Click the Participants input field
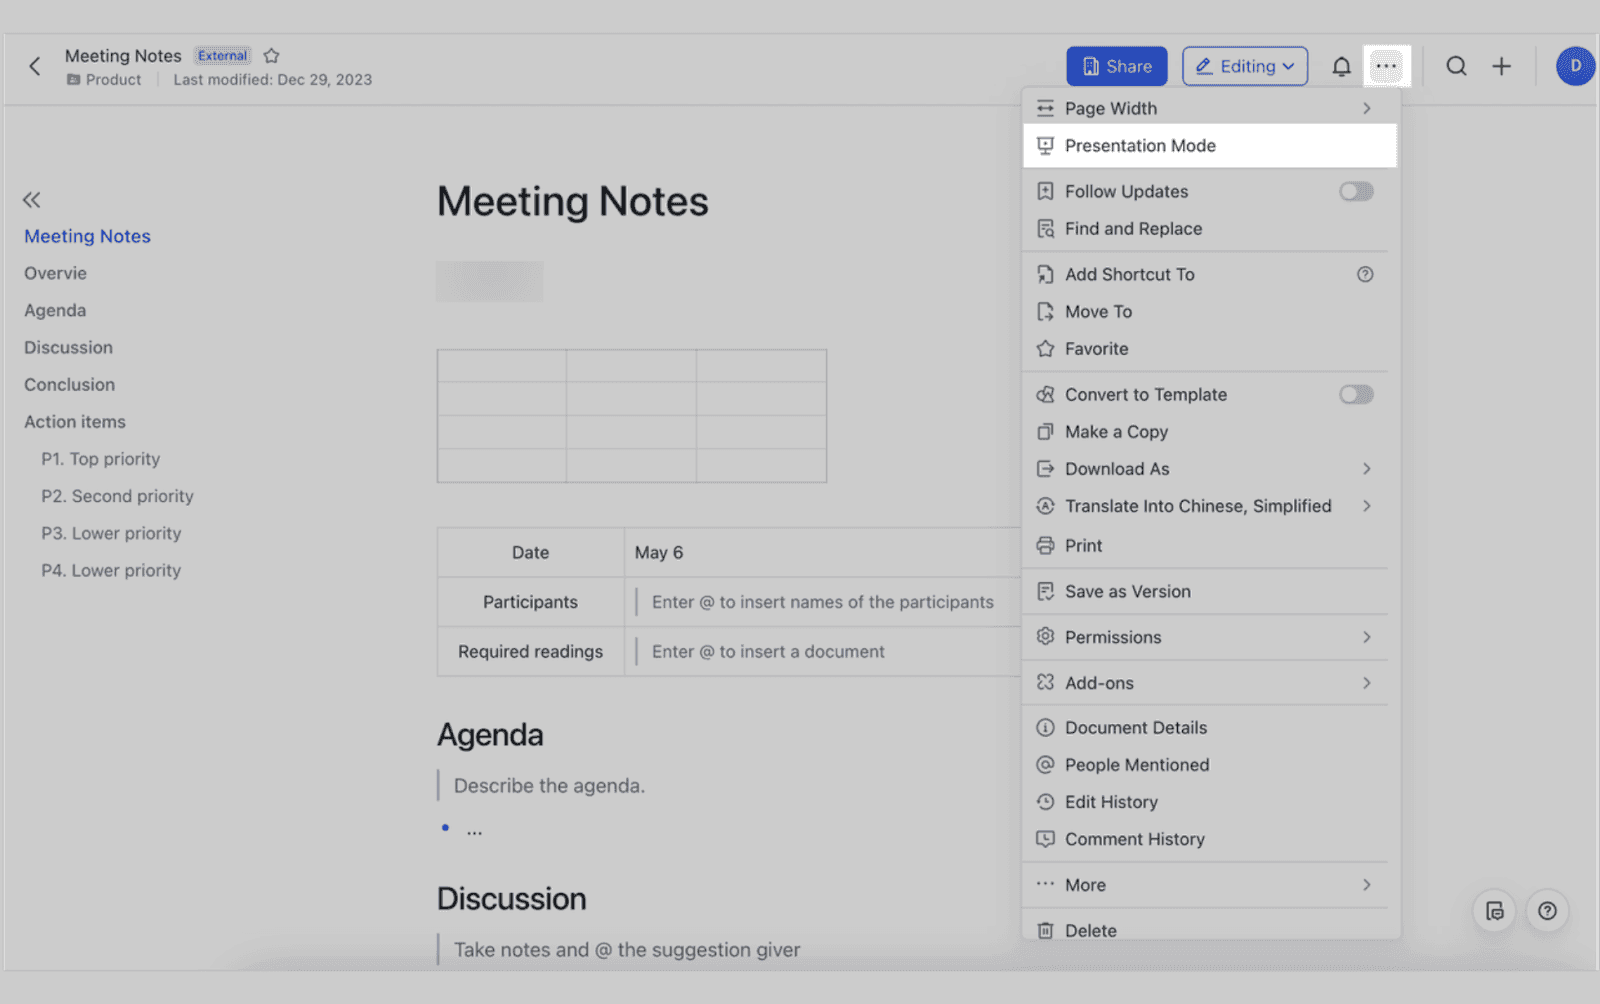 (x=822, y=602)
